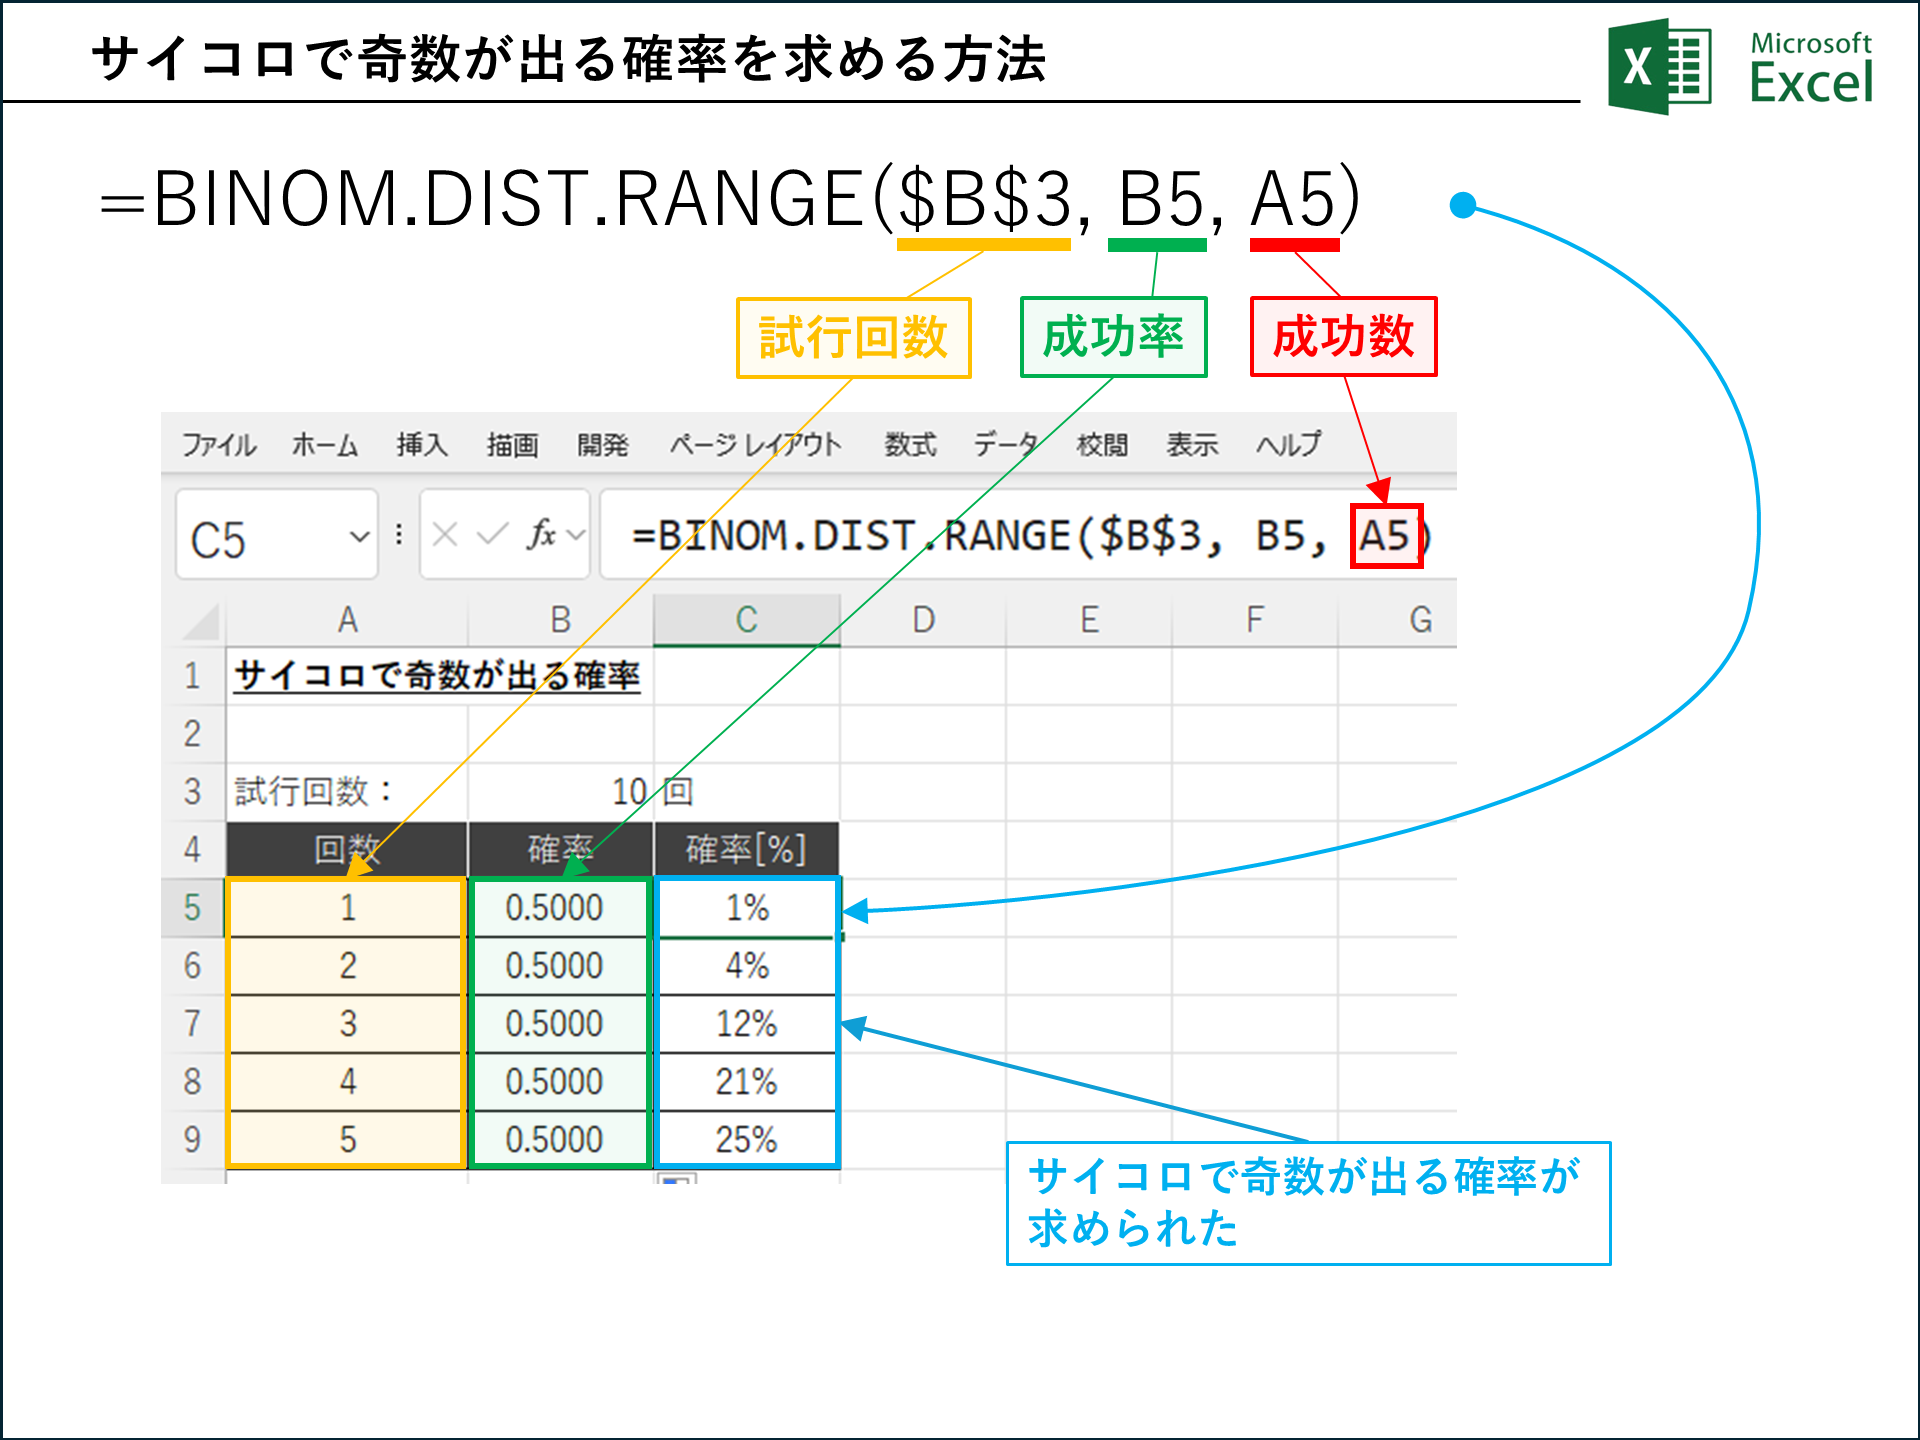1920x1440 pixels.
Task: Open the Auto Fill Options icon below cell C9
Action: (x=676, y=1180)
